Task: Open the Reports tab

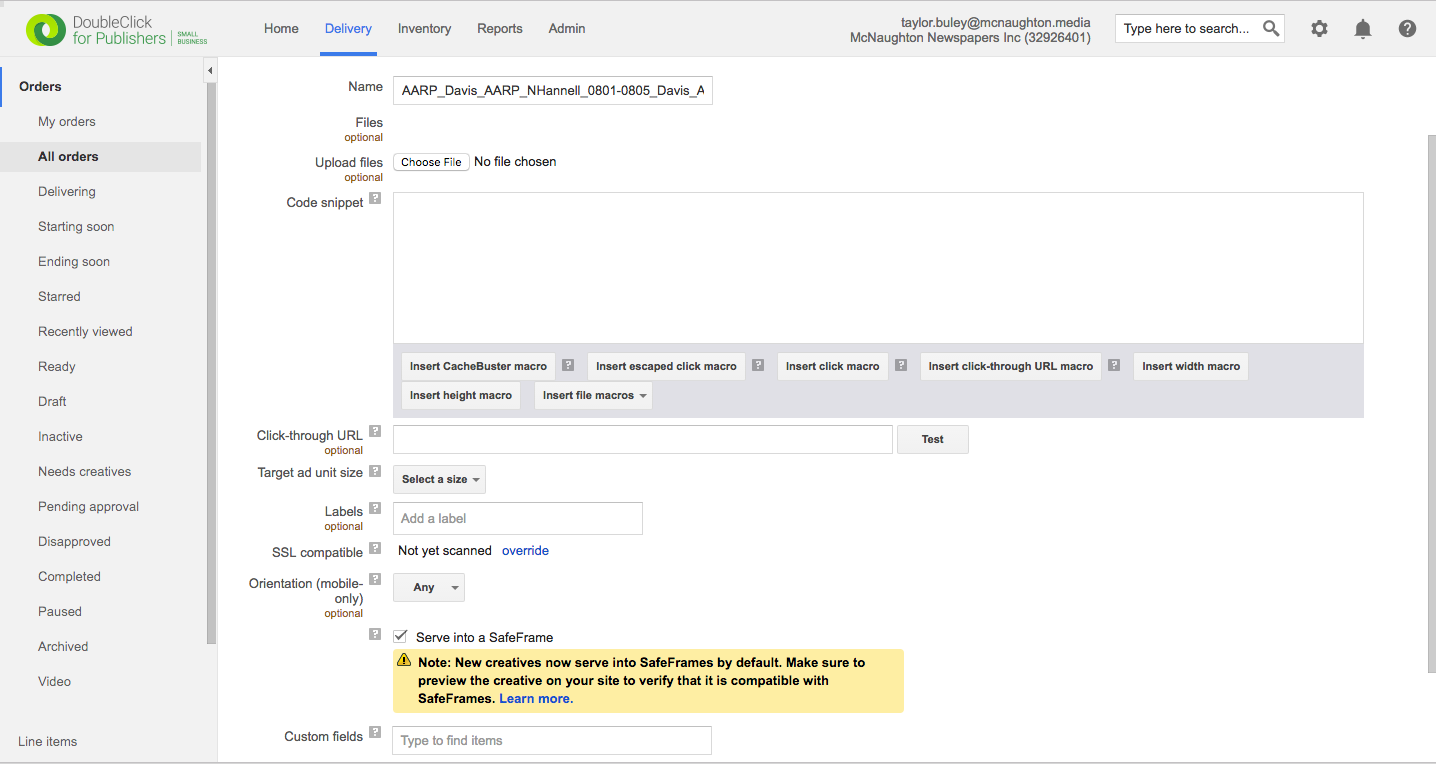Action: click(499, 29)
